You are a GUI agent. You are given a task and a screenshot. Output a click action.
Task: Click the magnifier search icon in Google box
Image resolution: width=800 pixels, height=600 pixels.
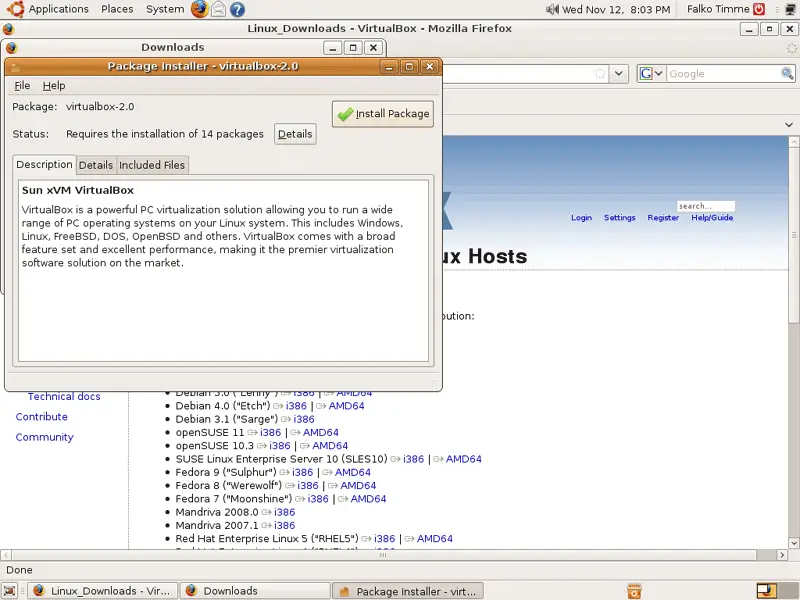(787, 73)
